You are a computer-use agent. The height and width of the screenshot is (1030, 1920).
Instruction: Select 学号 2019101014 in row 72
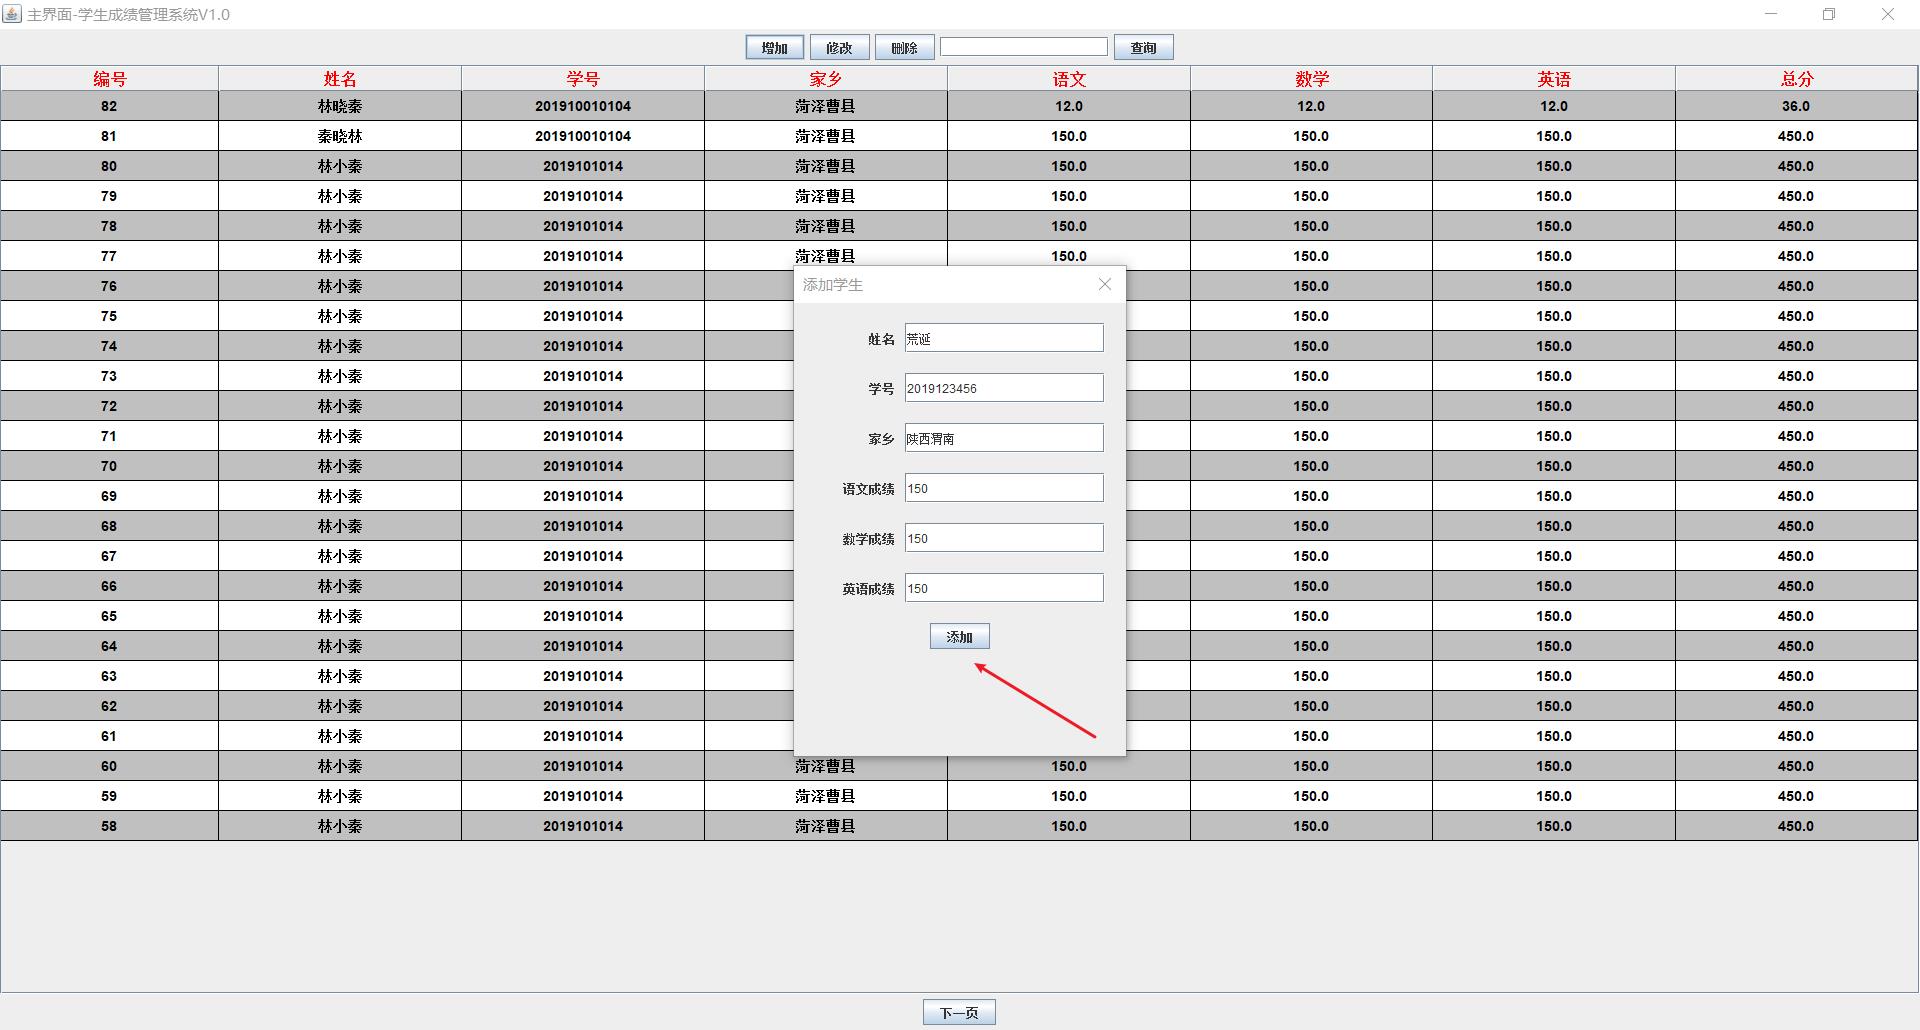click(583, 406)
